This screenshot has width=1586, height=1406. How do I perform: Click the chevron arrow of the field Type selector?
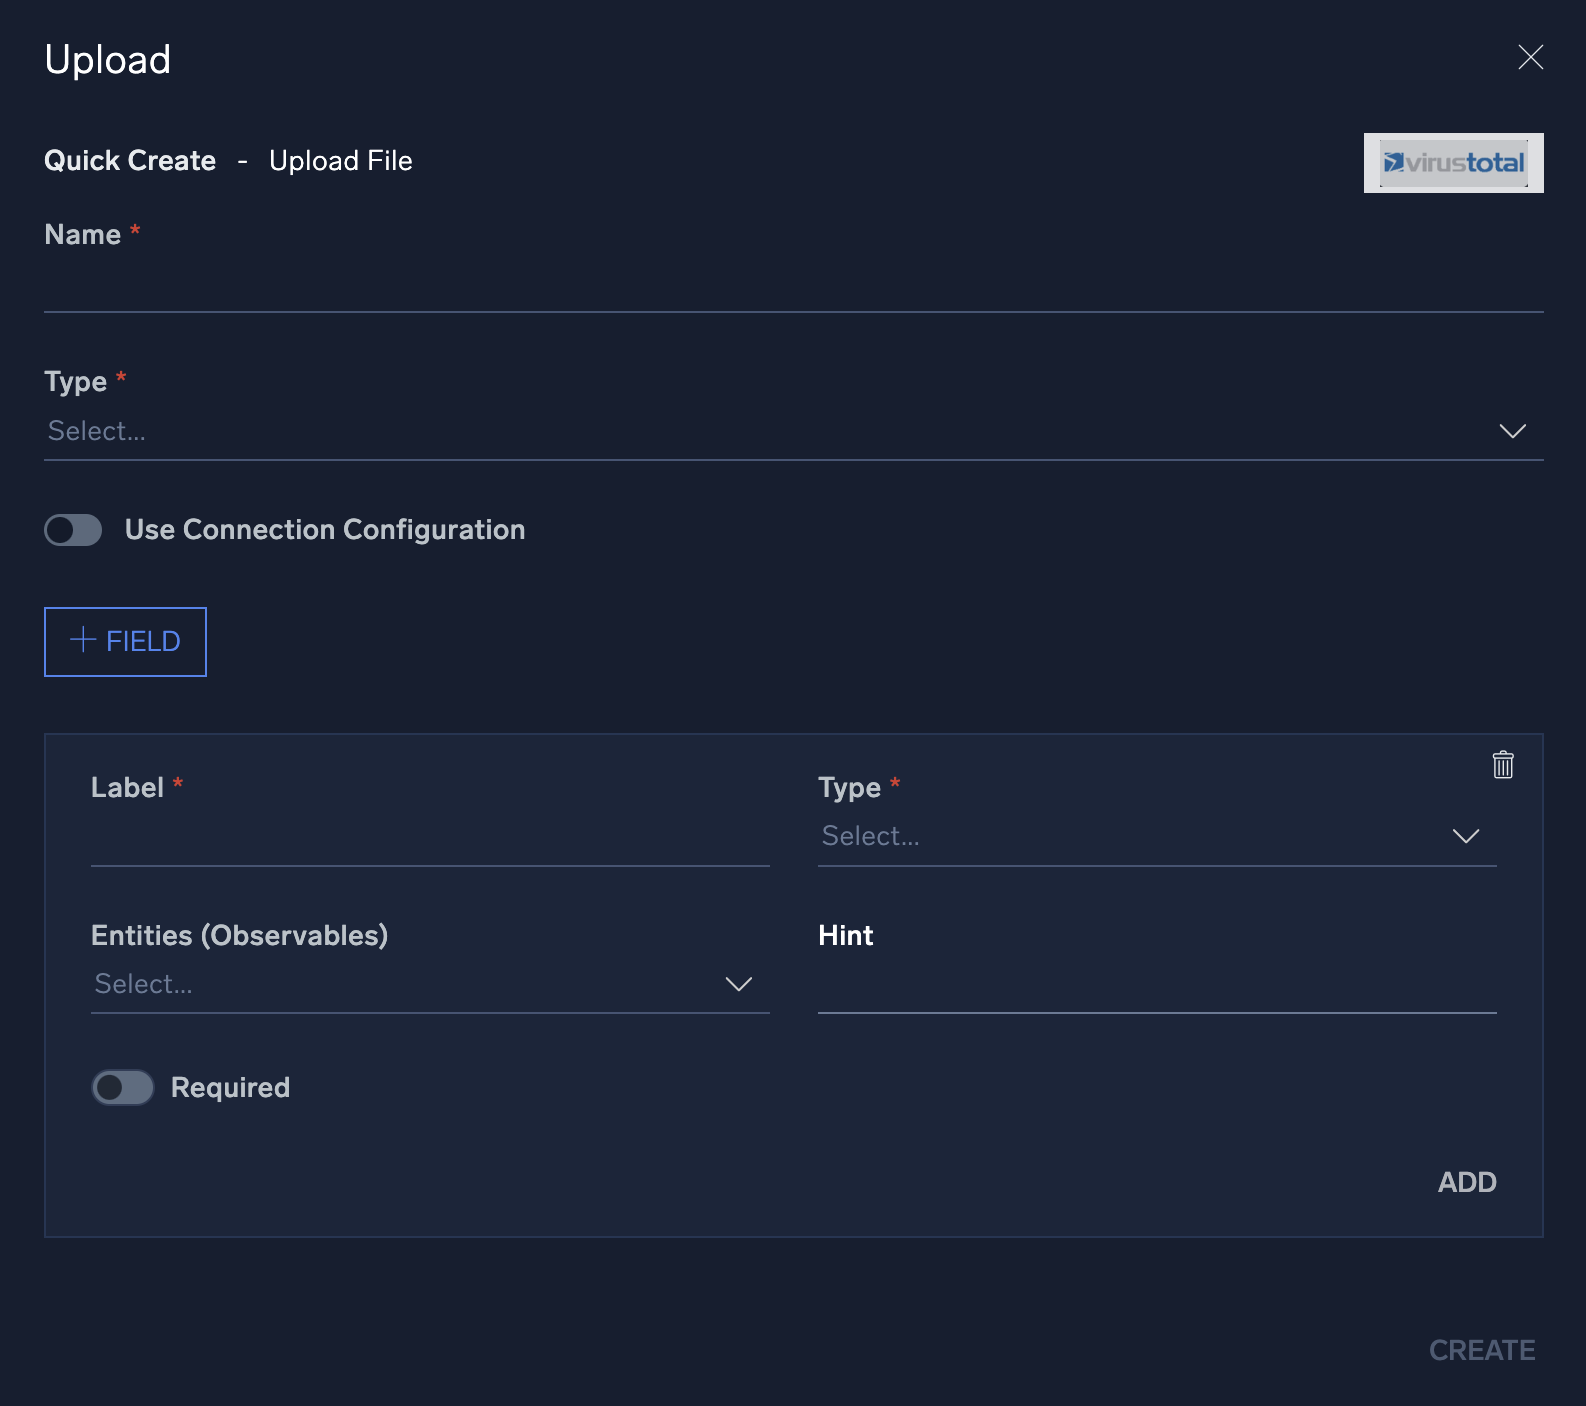pyautogui.click(x=1465, y=836)
